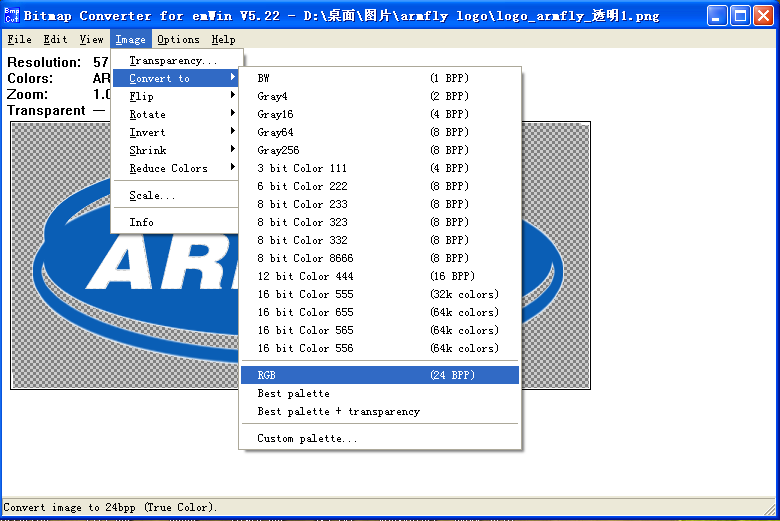The height and width of the screenshot is (521, 780).
Task: Choose Best palette + transparency
Action: (380, 411)
